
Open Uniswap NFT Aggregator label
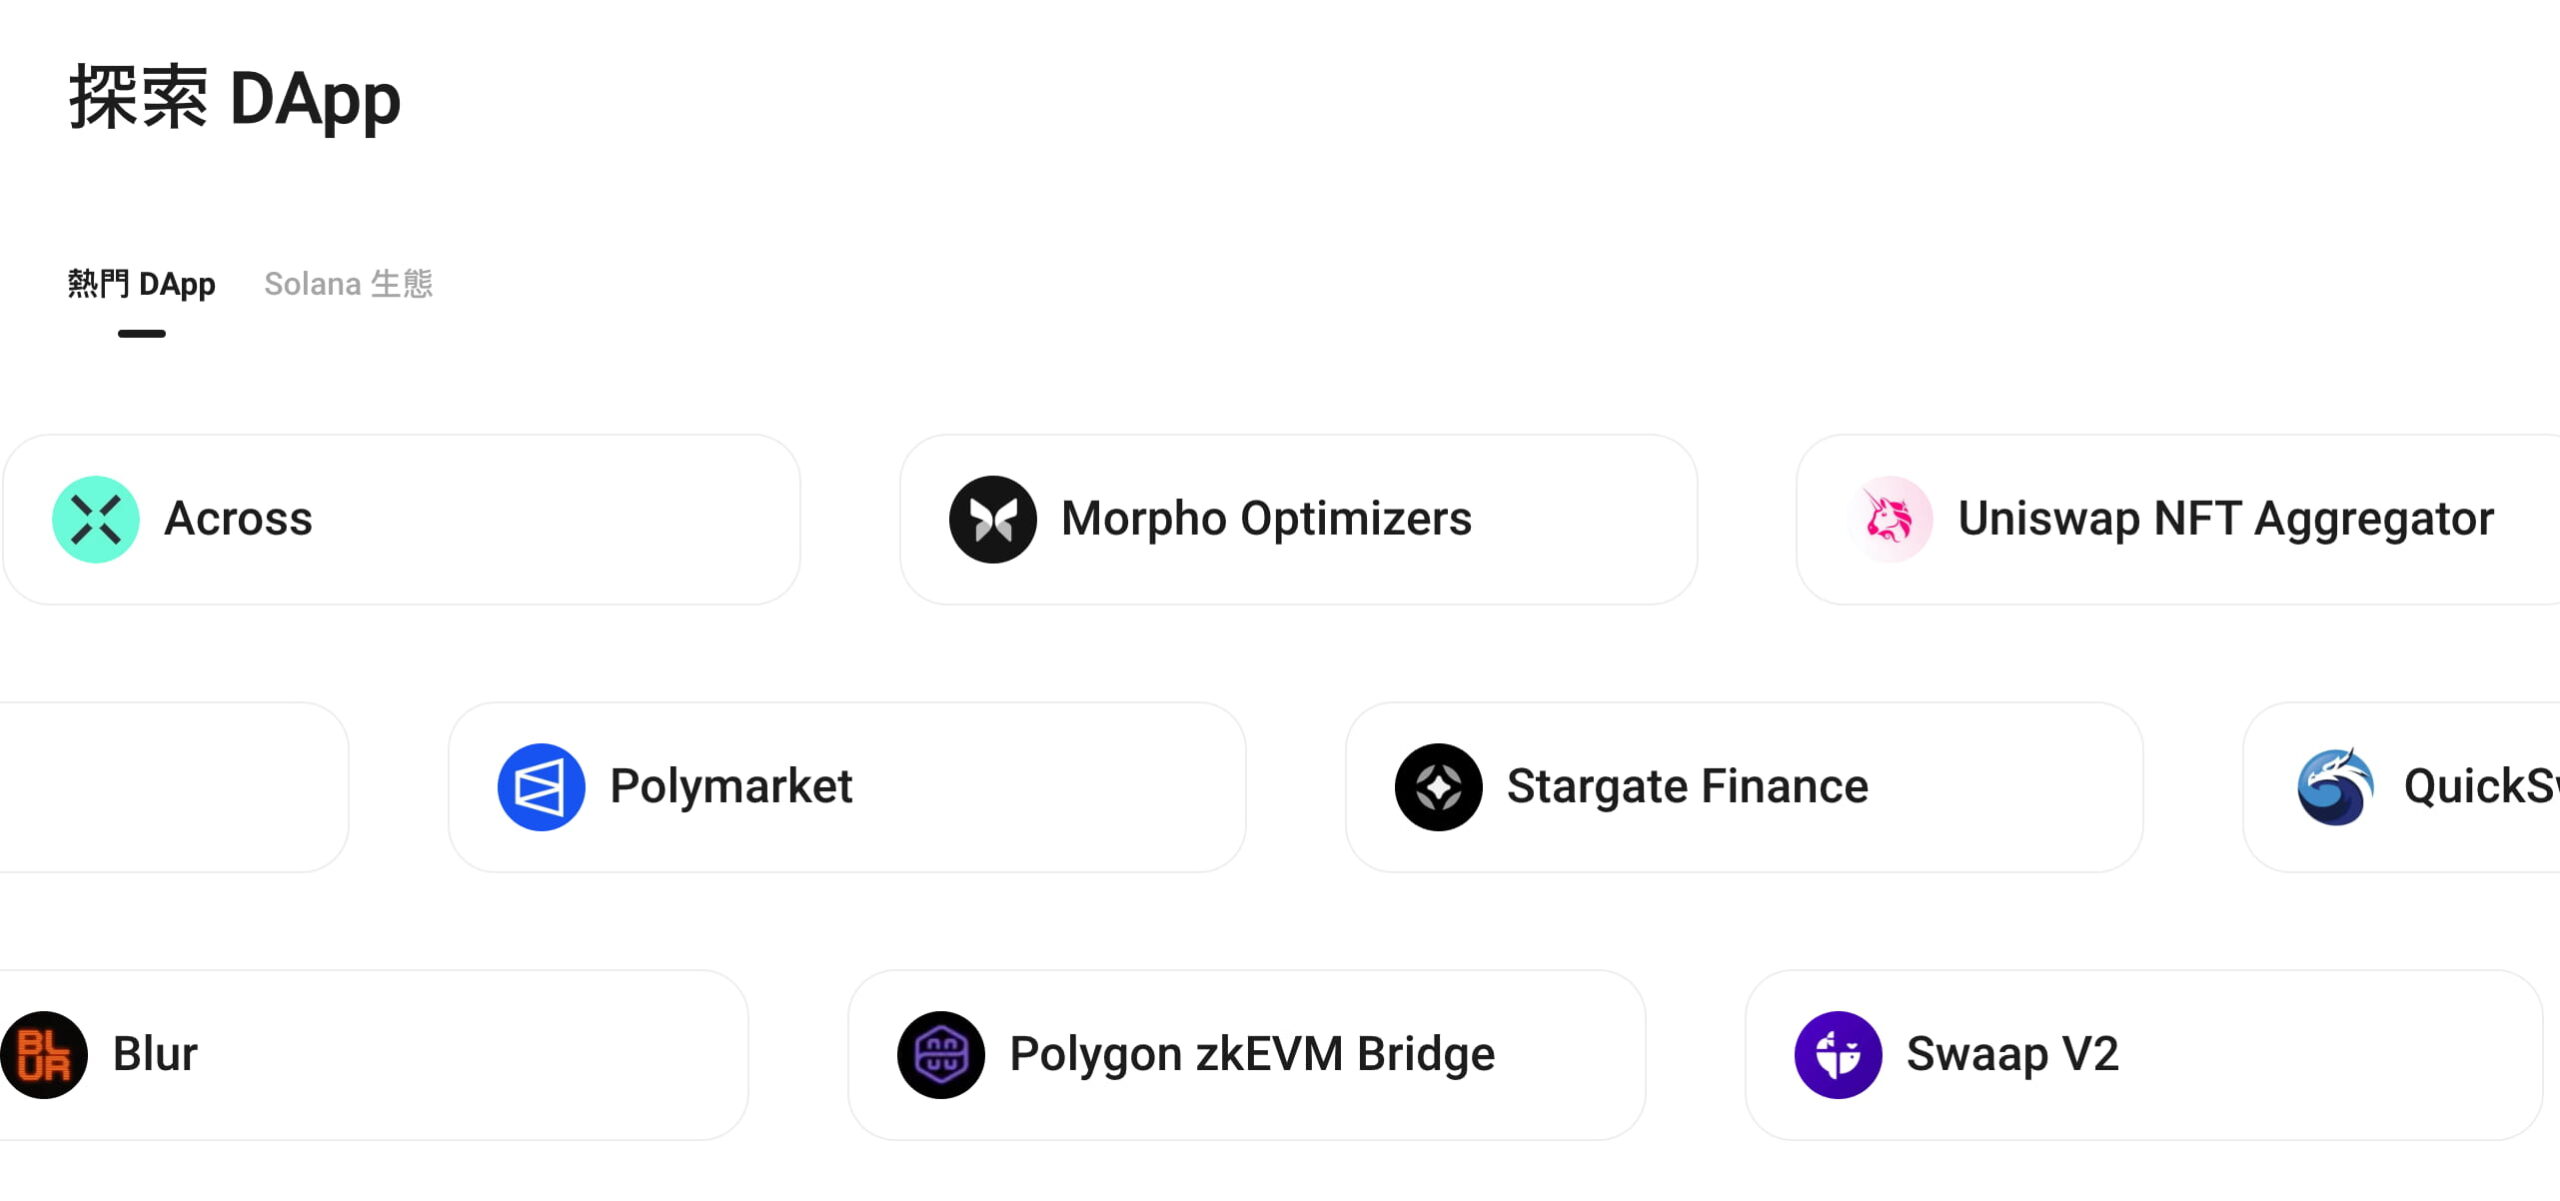(x=2225, y=519)
